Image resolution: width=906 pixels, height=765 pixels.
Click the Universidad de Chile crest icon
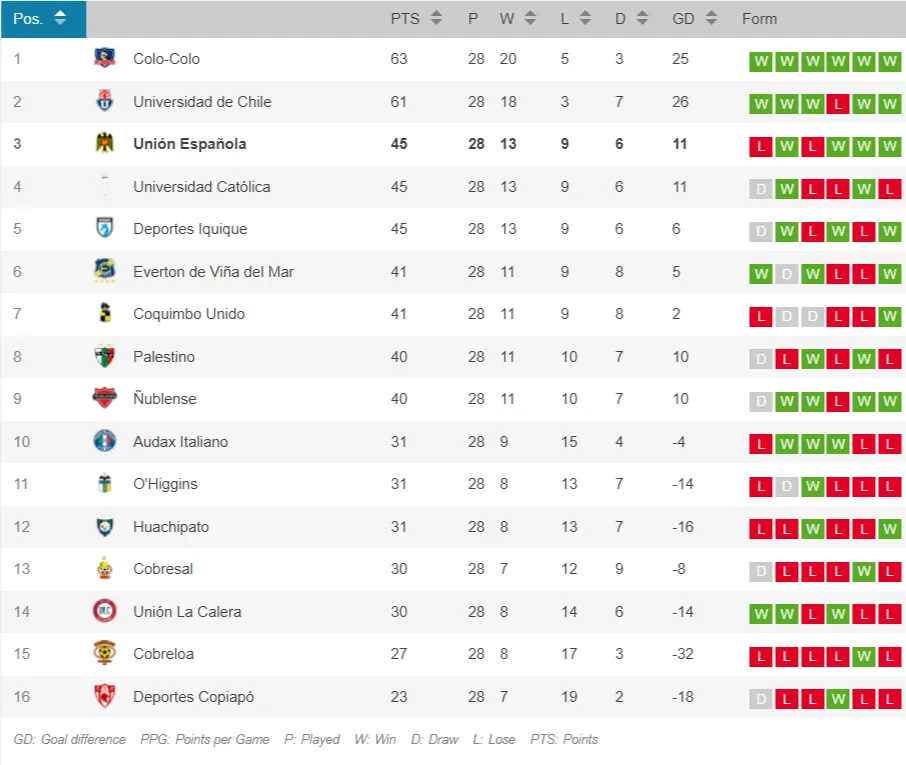[x=104, y=101]
